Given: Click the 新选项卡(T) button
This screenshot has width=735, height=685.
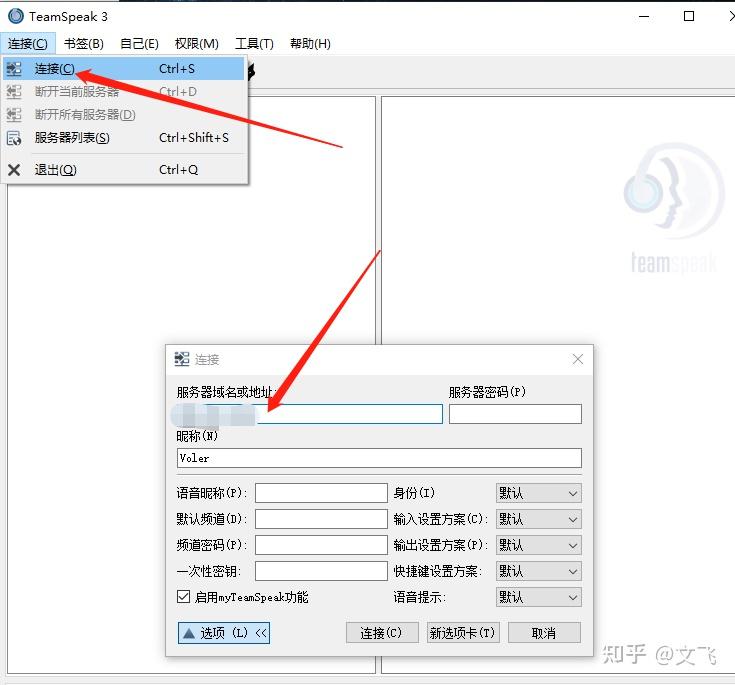Looking at the screenshot, I should [x=463, y=633].
